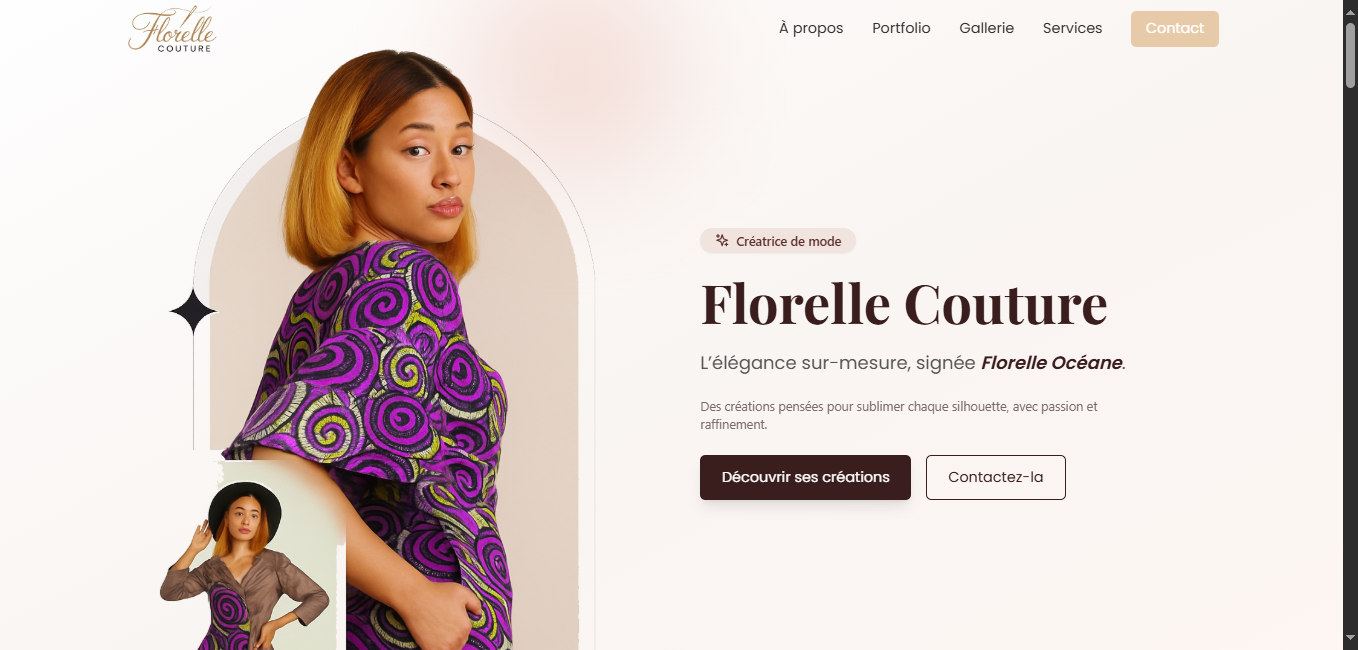Click the Florelle Océane italic name
The width and height of the screenshot is (1358, 650).
click(1051, 363)
